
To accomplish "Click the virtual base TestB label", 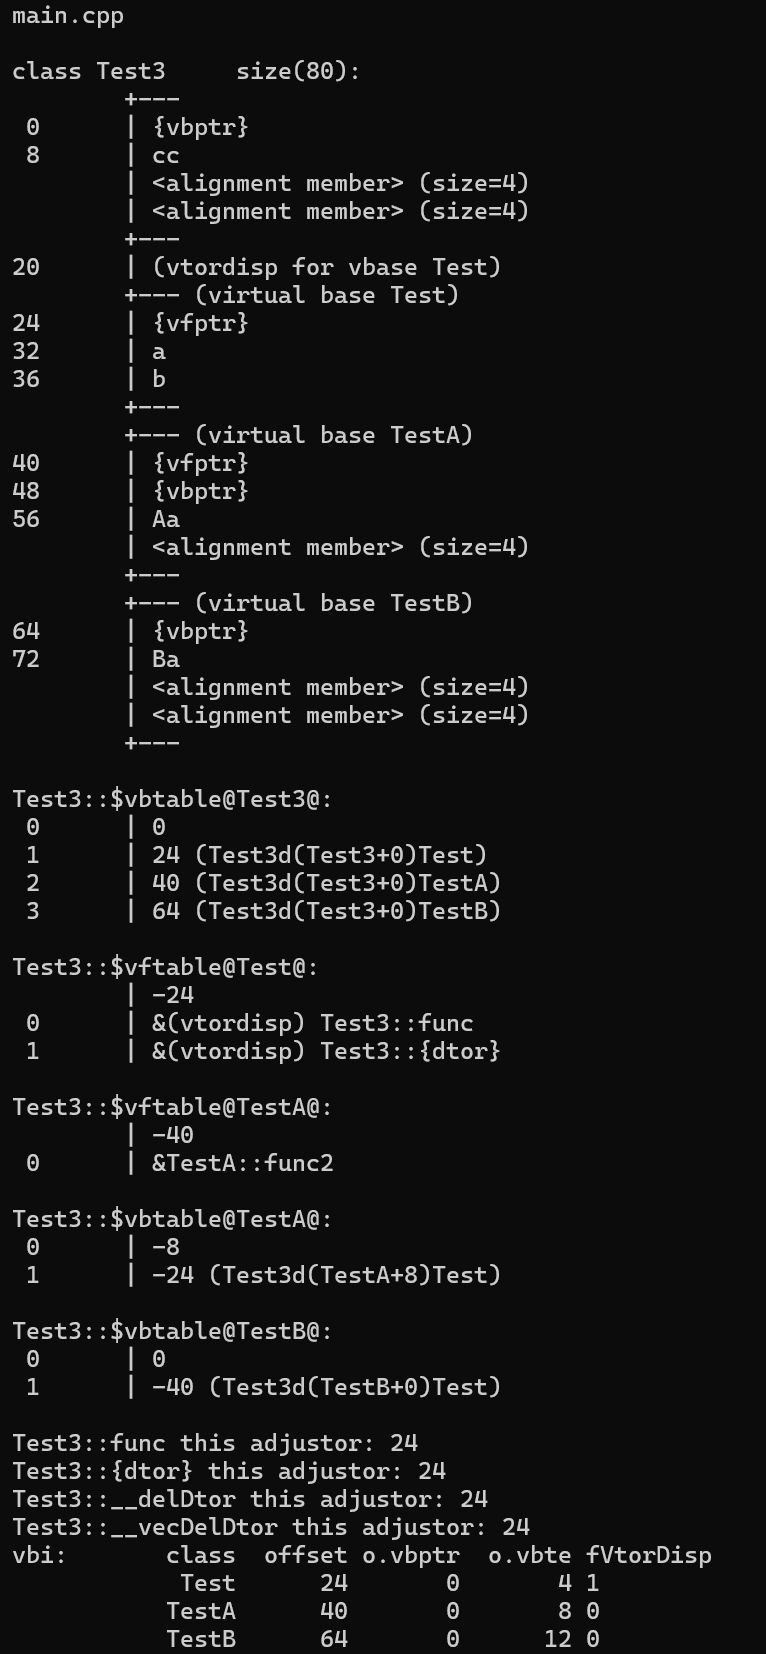I will tap(334, 603).
